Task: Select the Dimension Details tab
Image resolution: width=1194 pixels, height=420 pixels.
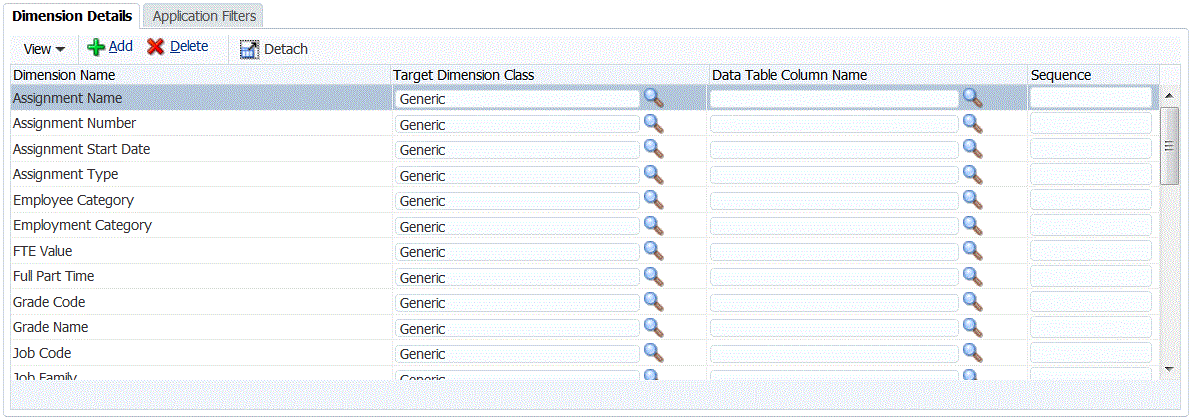Action: tap(72, 16)
